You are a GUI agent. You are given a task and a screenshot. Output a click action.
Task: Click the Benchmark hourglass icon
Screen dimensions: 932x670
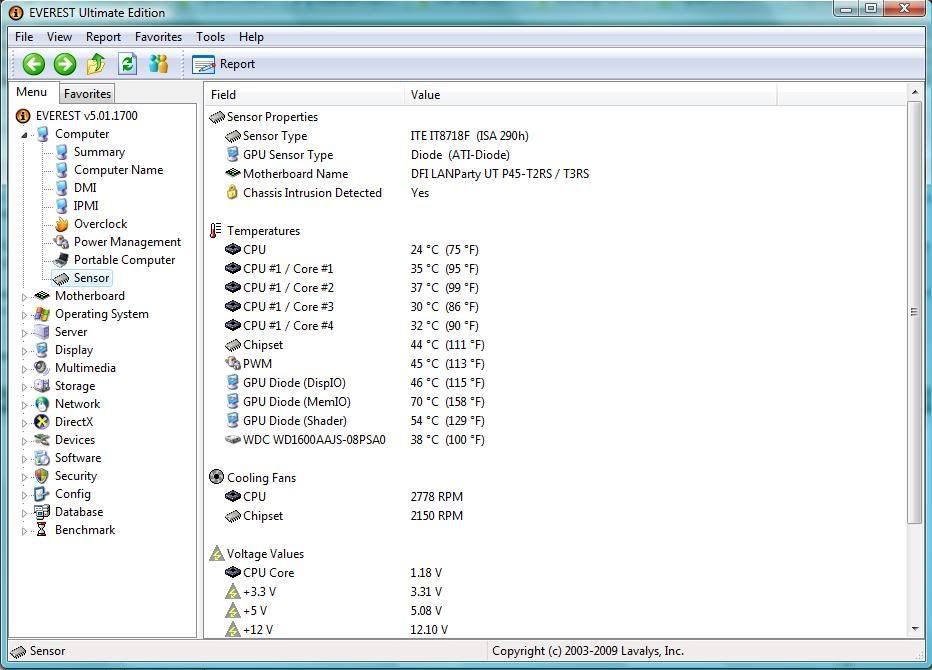(x=42, y=530)
